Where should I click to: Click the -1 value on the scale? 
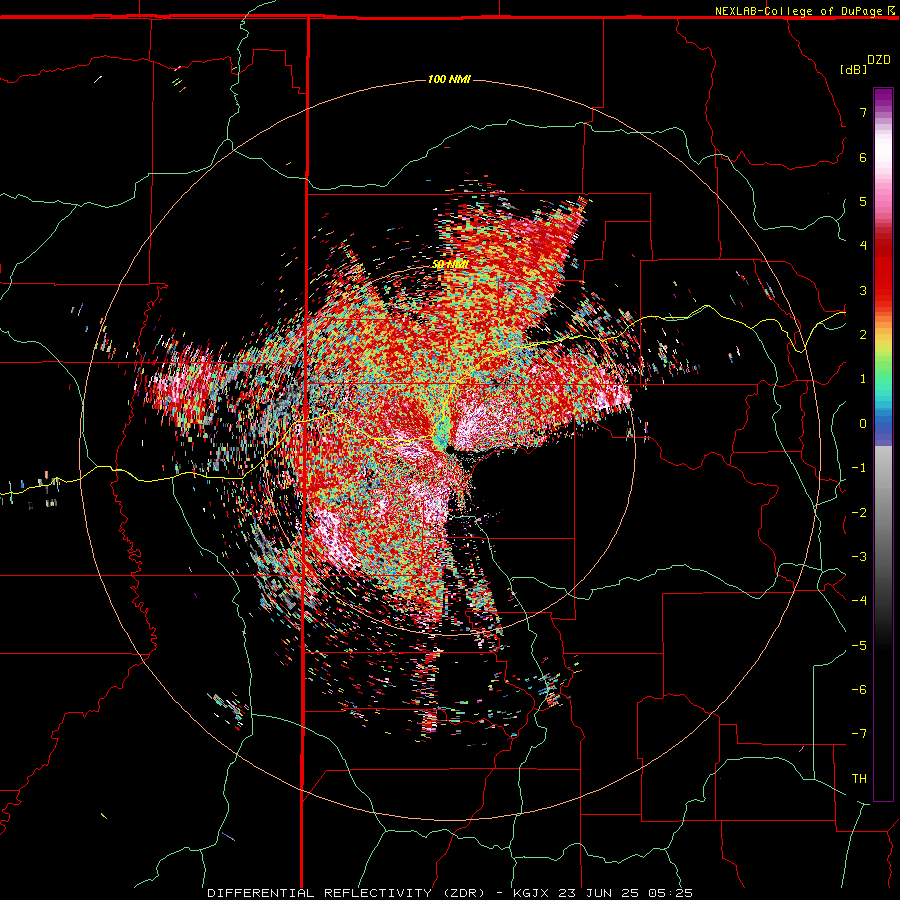click(859, 468)
